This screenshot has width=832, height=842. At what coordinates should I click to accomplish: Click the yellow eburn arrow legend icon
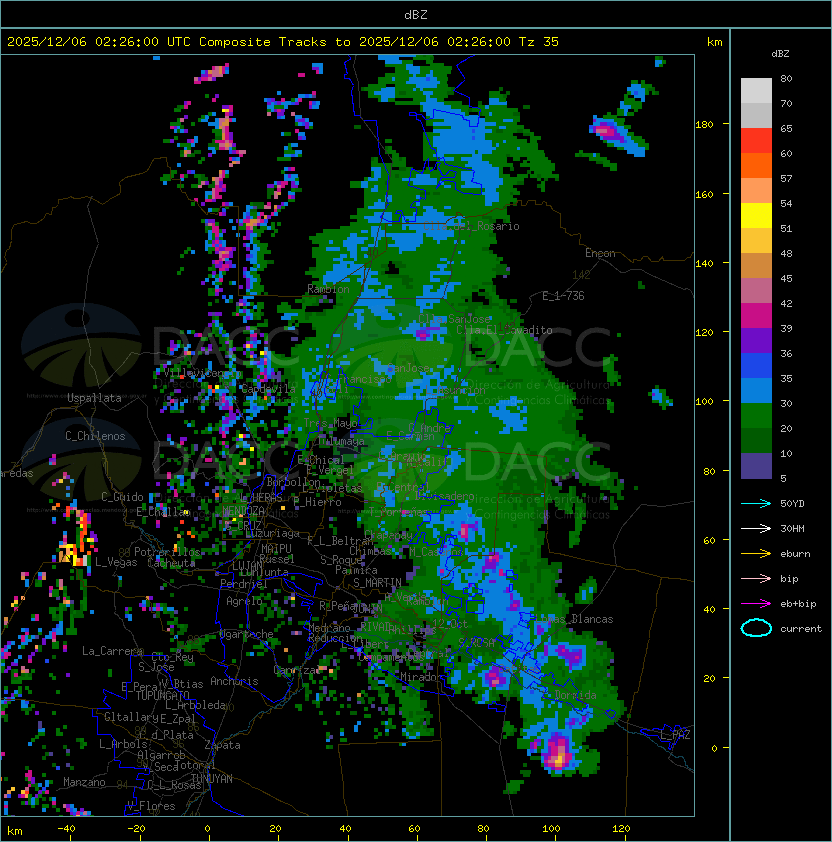pos(756,554)
